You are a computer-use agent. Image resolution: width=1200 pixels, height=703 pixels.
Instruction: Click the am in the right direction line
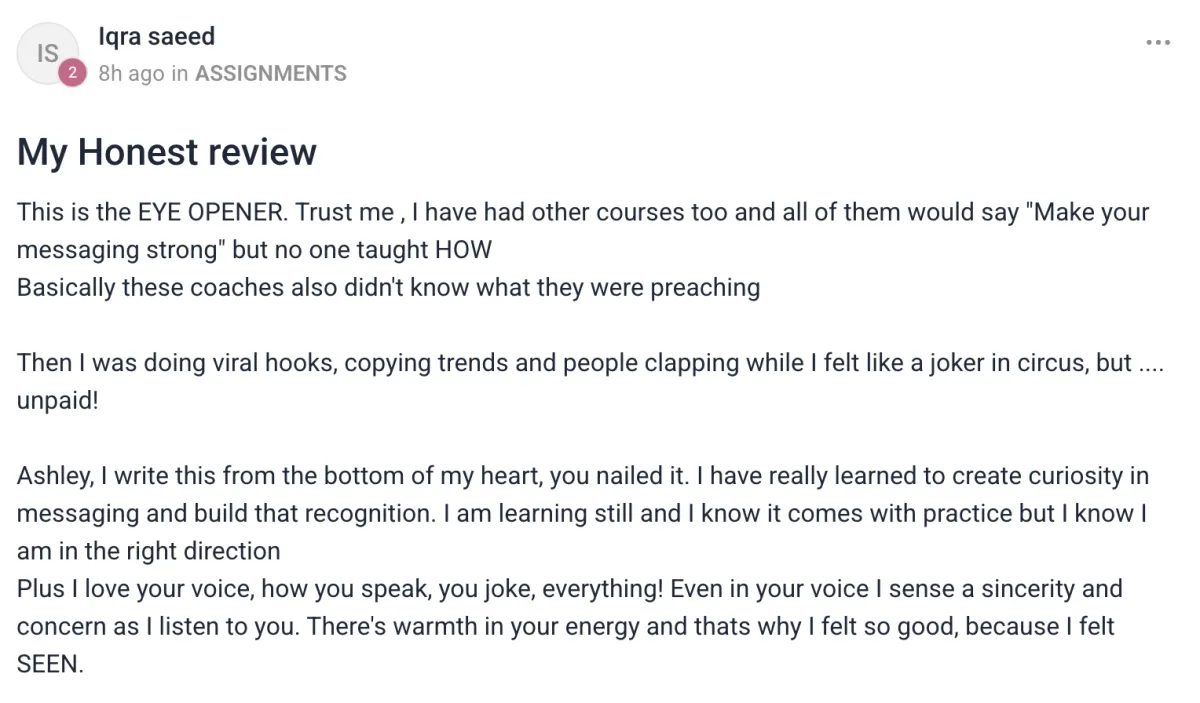149,552
